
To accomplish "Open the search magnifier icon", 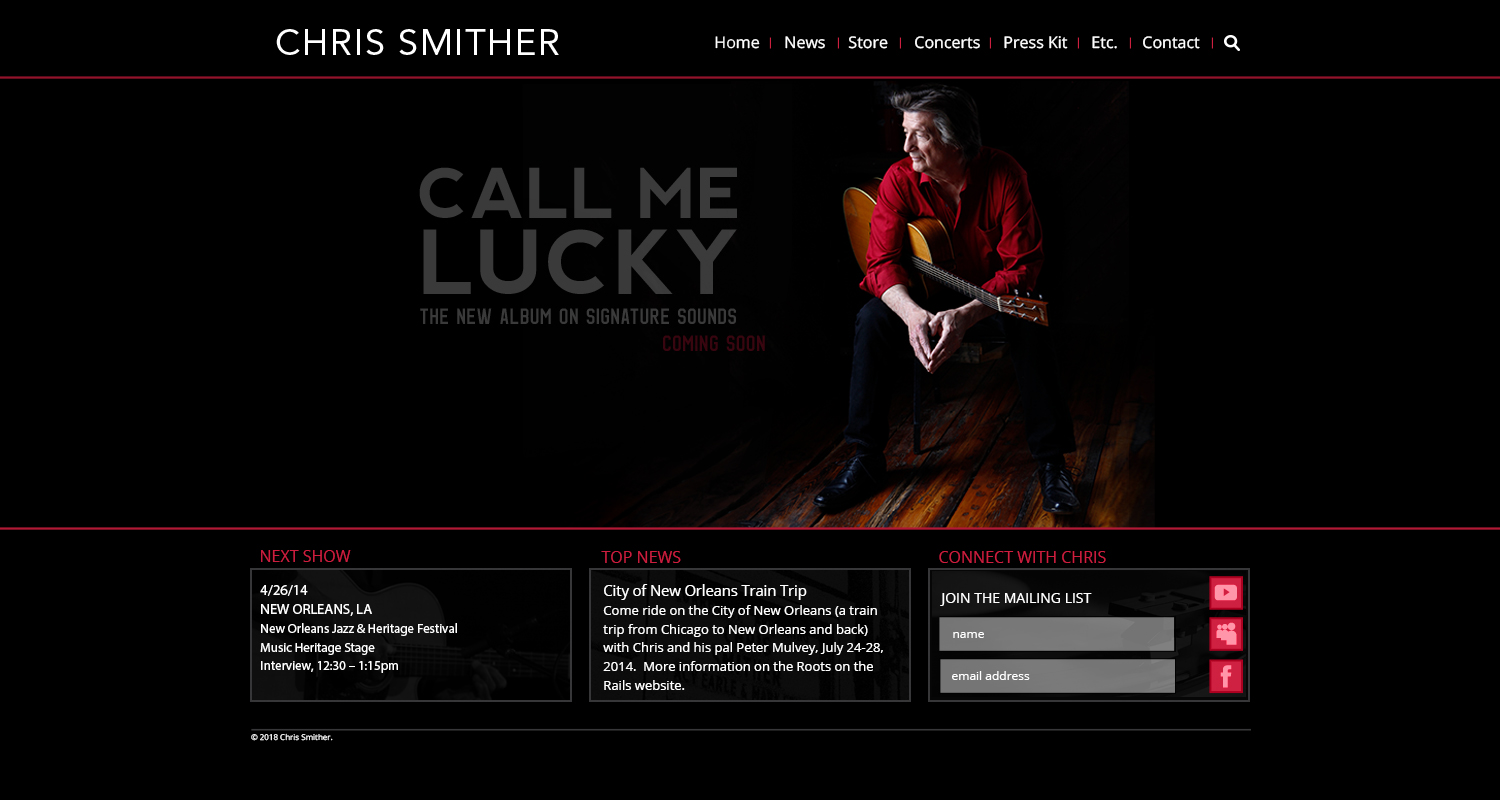I will [x=1232, y=43].
